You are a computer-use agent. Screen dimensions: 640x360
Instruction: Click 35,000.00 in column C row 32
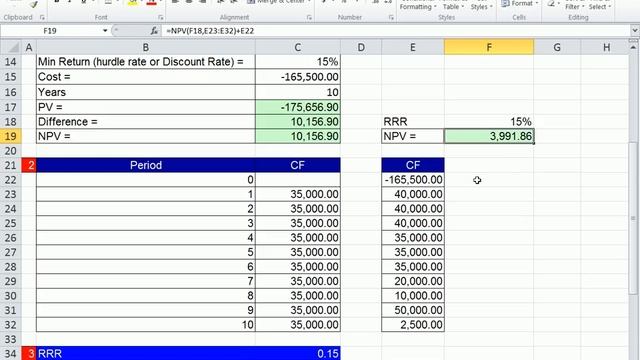point(298,324)
